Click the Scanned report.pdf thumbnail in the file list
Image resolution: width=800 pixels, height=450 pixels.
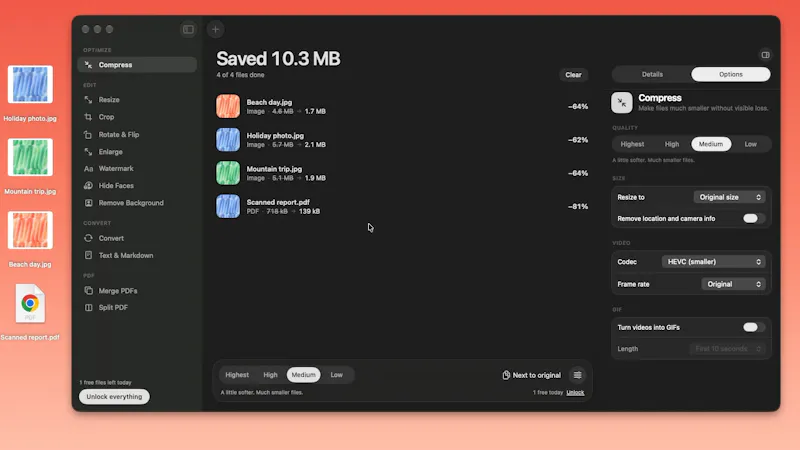coord(228,206)
